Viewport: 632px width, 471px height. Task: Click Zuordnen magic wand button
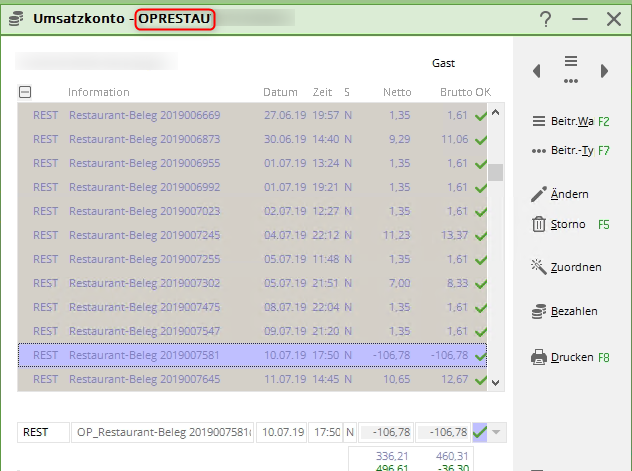tap(566, 267)
